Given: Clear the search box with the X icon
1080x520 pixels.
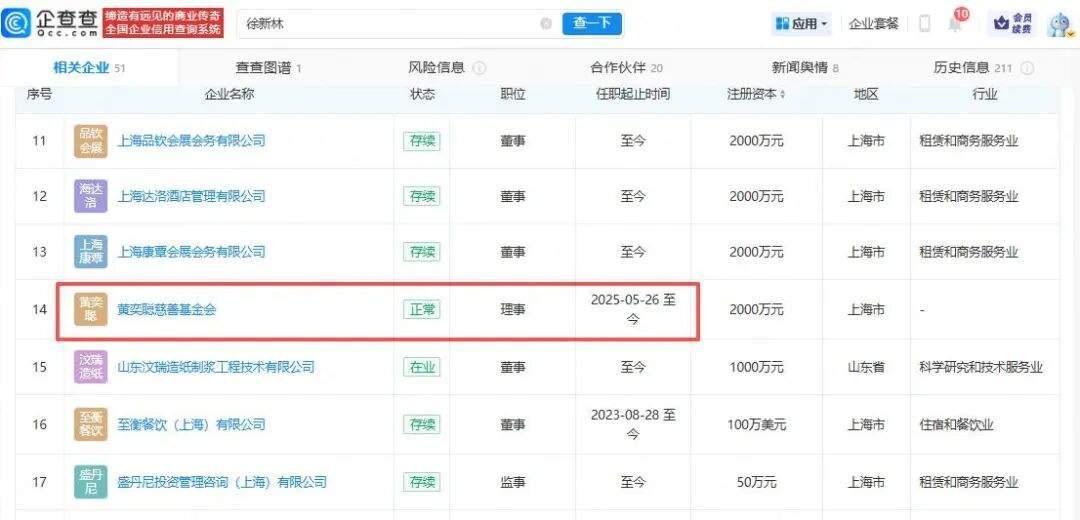Looking at the screenshot, I should tap(546, 24).
